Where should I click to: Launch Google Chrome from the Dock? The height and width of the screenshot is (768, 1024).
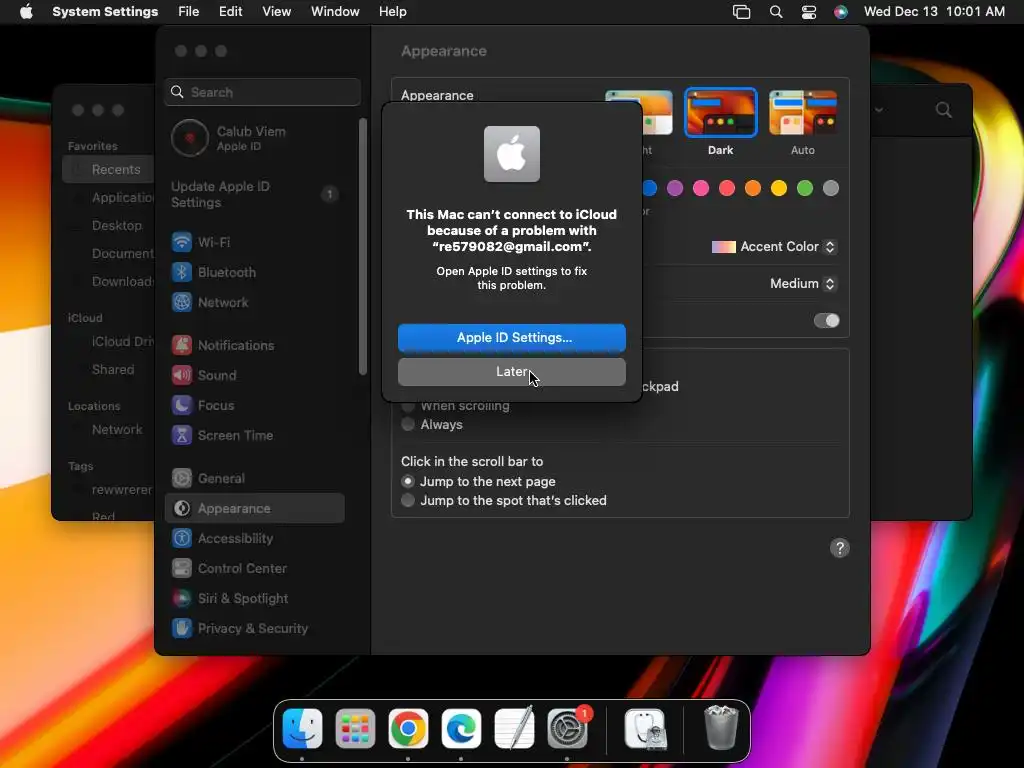pyautogui.click(x=408, y=728)
